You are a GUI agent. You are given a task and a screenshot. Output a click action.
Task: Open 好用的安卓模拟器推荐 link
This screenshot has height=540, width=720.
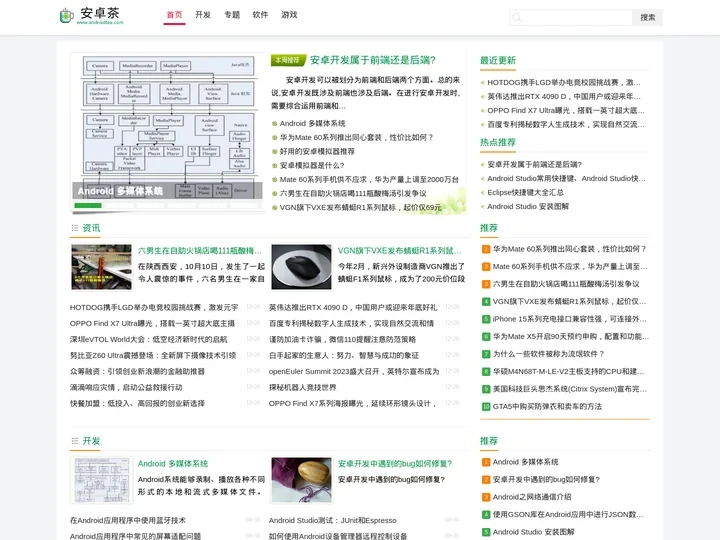(x=317, y=152)
